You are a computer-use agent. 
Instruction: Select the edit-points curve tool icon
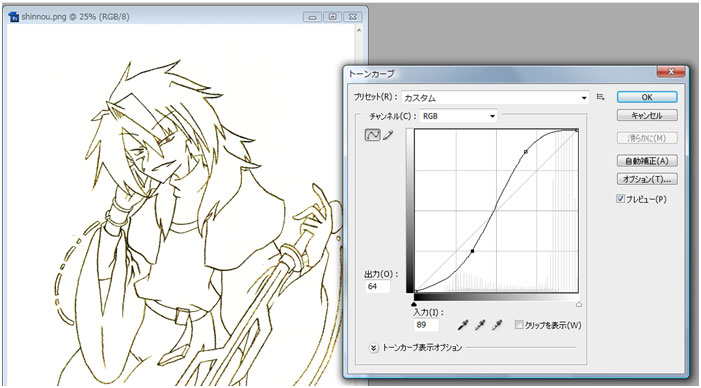point(373,135)
